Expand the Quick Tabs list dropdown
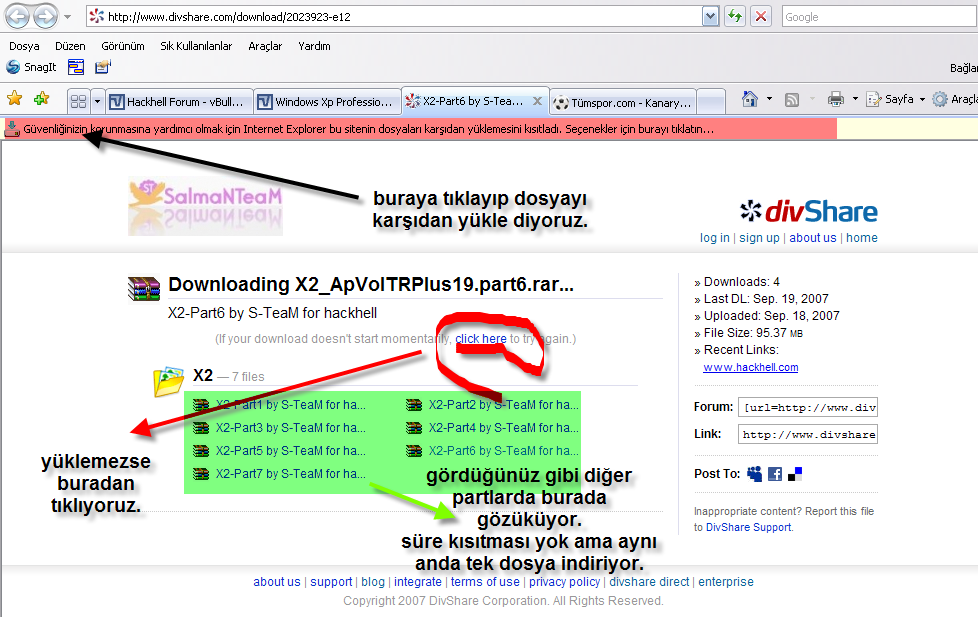Screen dimensions: 978x617 [97, 101]
